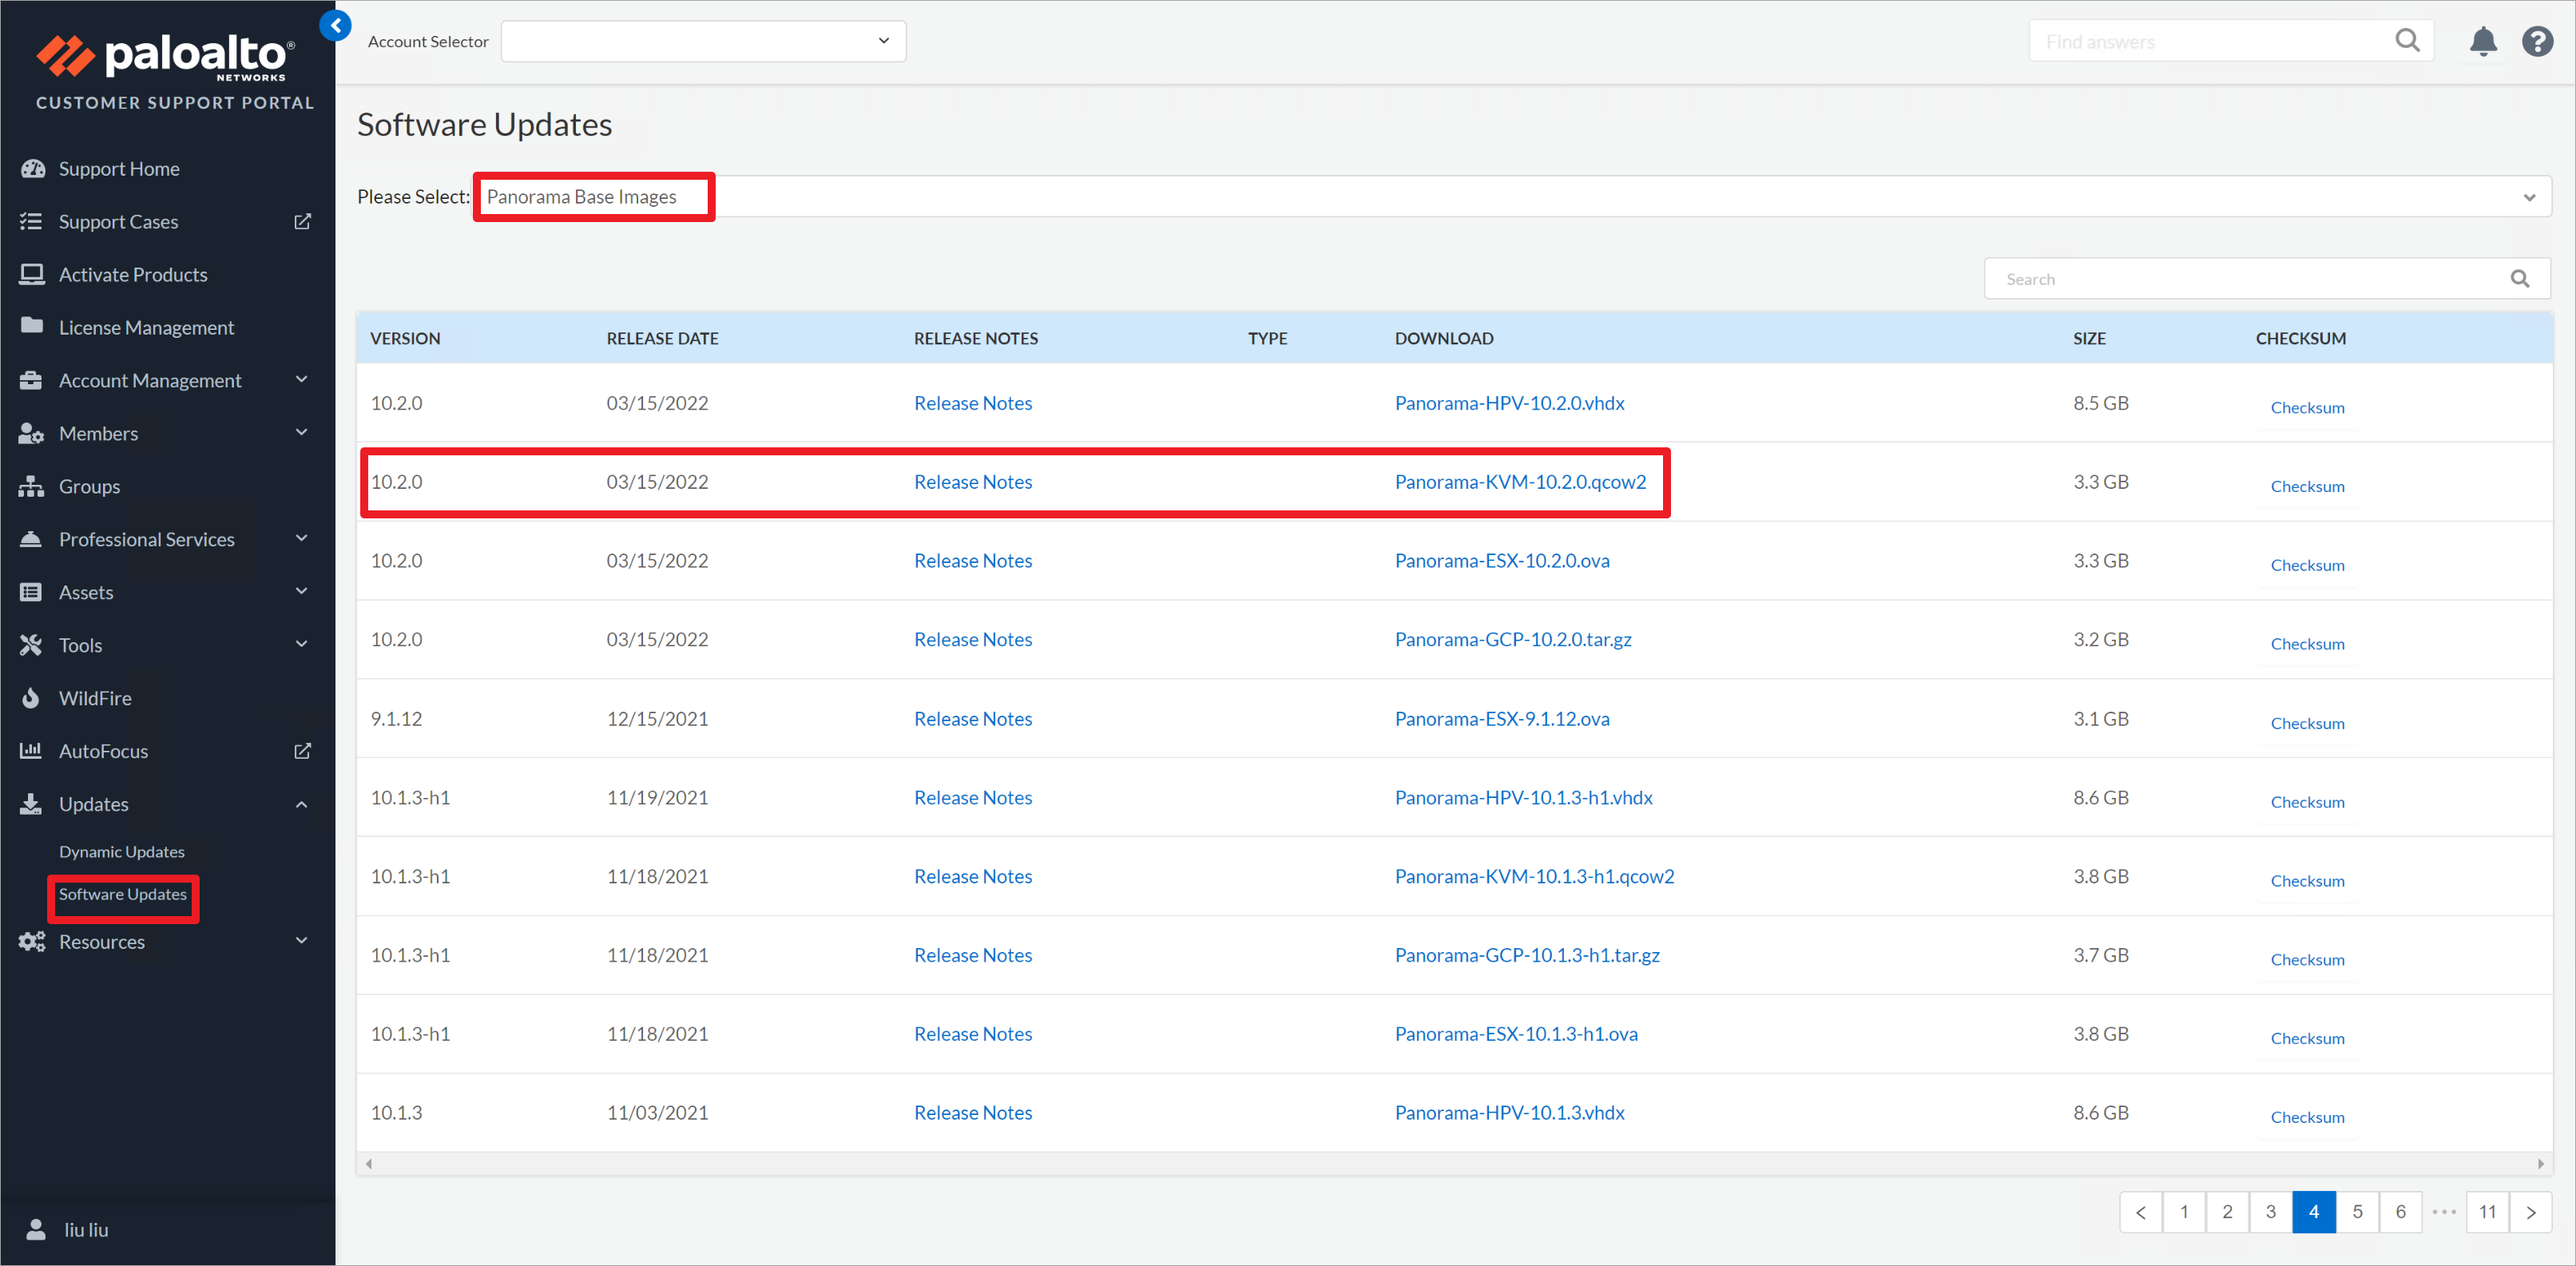Open Software Updates in sidebar
This screenshot has width=2576, height=1266.
122,894
